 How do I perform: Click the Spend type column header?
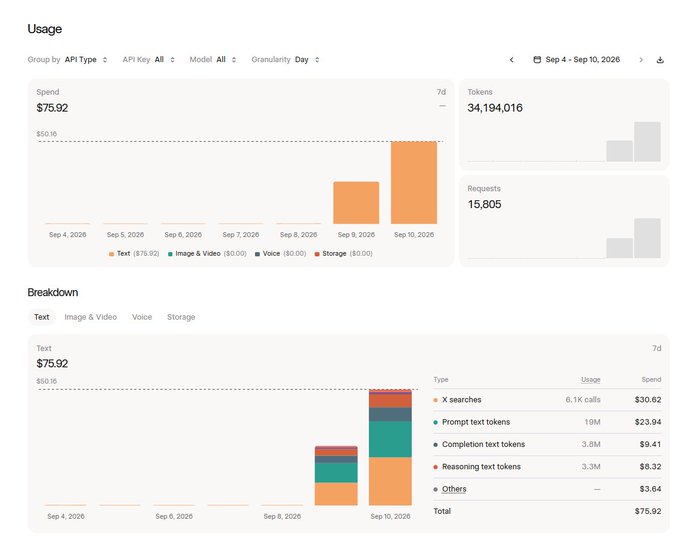click(651, 380)
